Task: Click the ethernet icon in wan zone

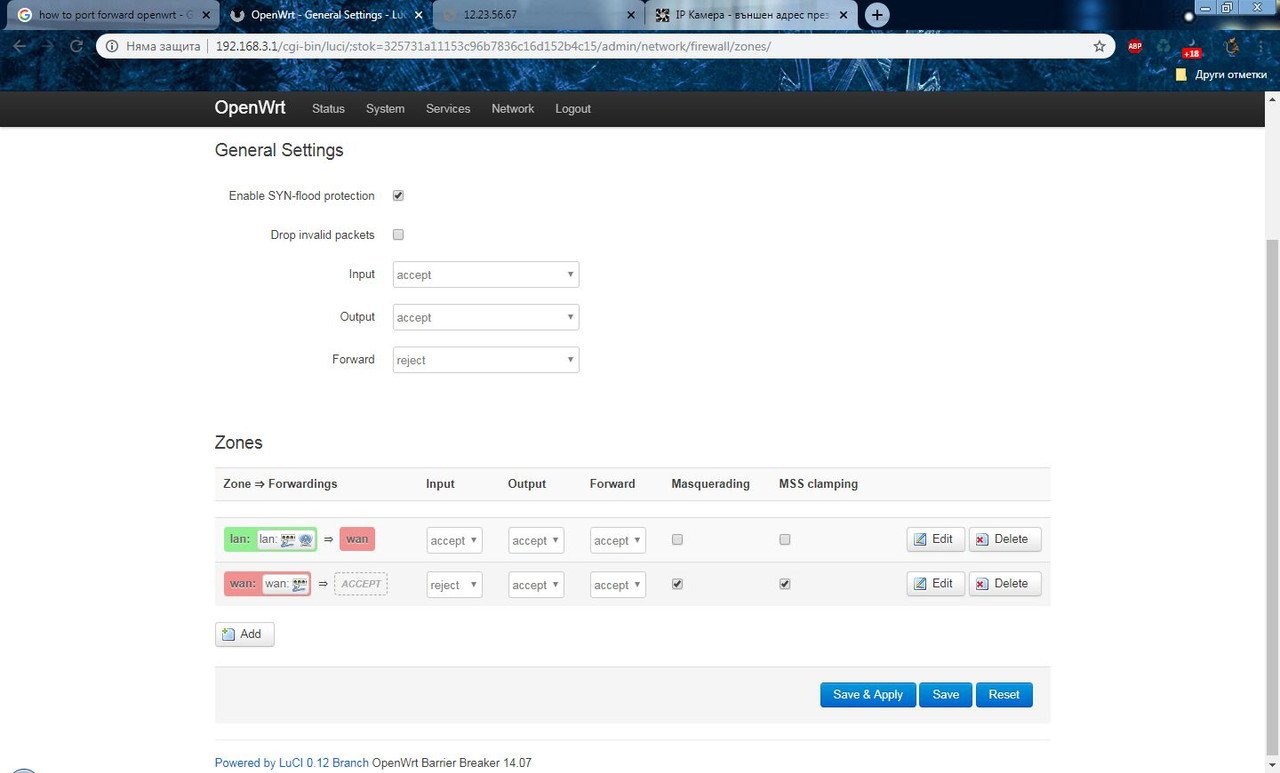Action: coord(299,584)
